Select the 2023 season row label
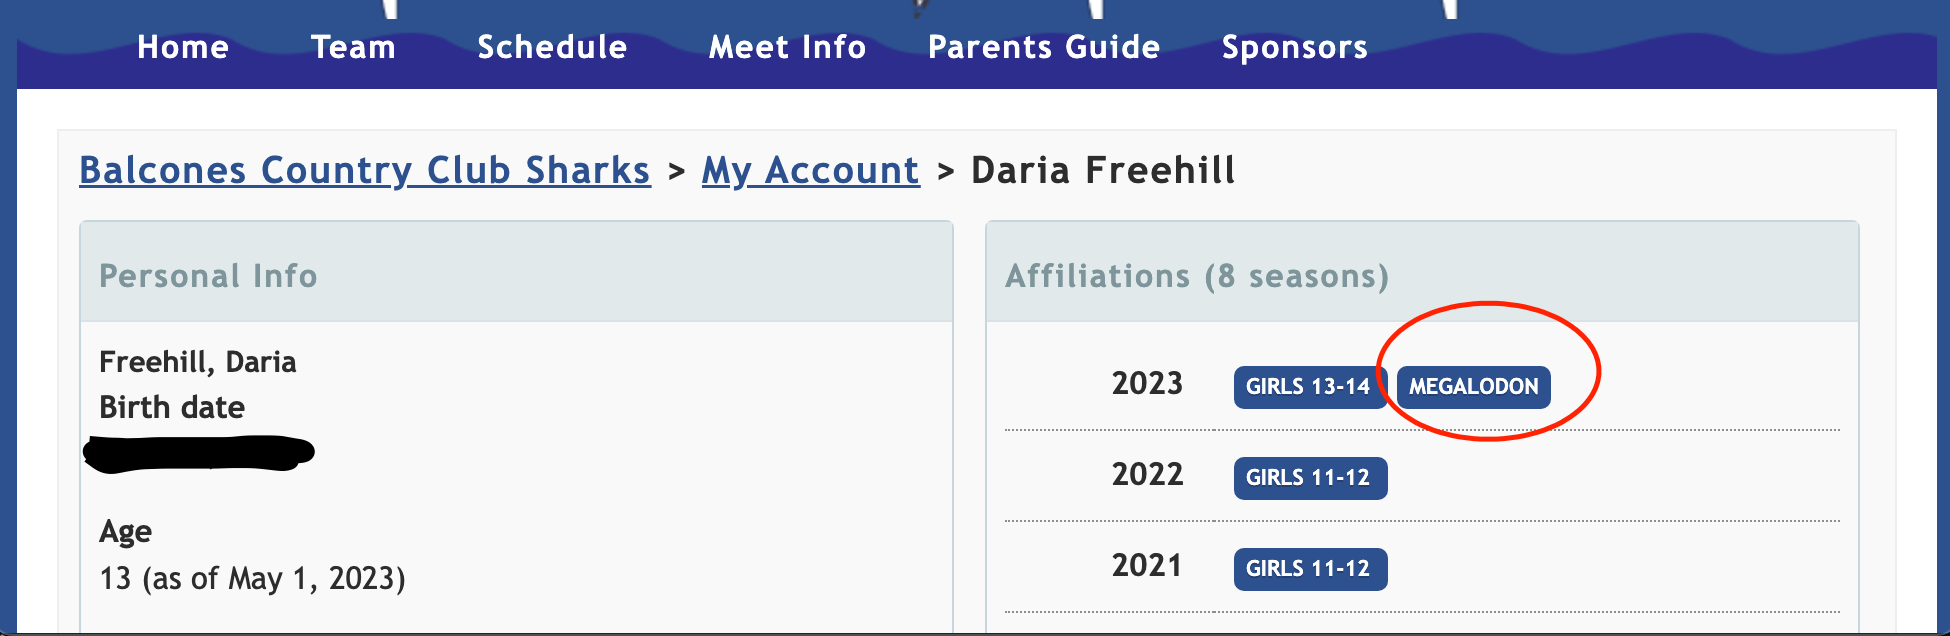Screen dimensions: 1950x636 coord(1147,383)
